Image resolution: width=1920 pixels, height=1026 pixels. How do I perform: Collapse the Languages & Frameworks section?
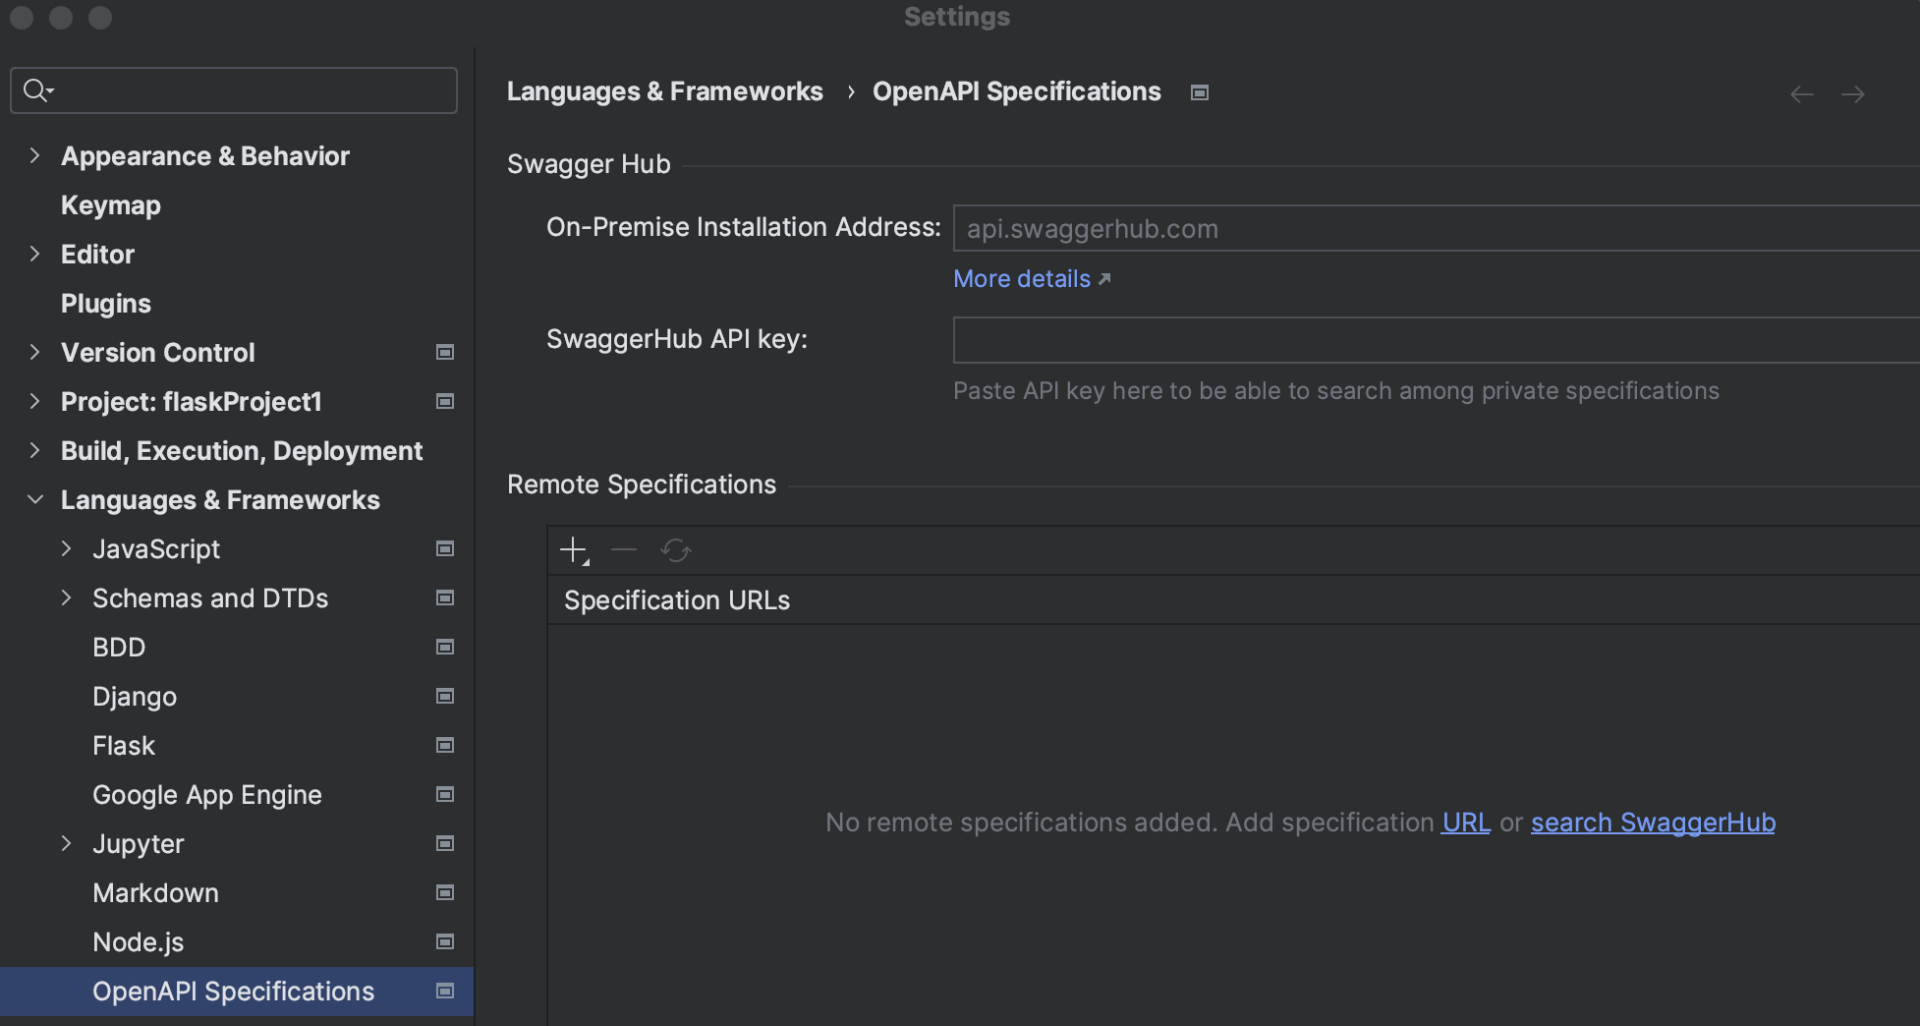coord(35,499)
